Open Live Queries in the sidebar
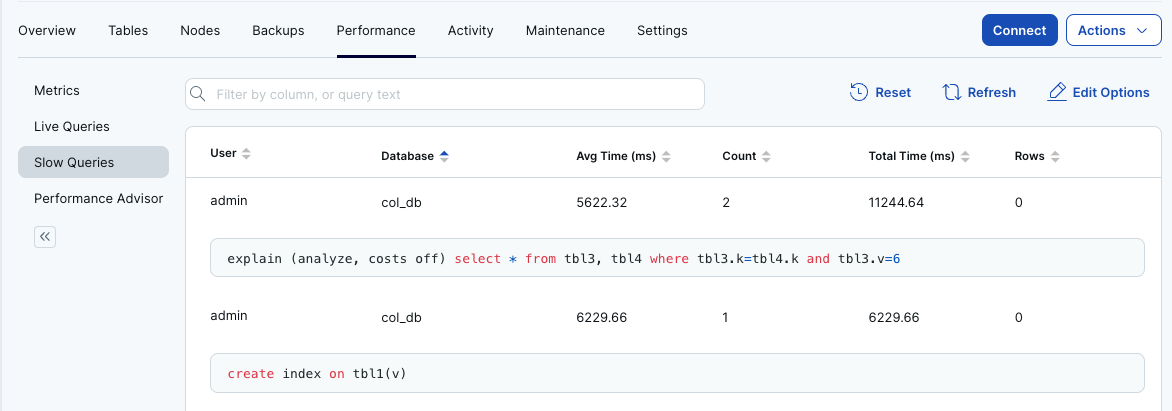 pos(72,126)
